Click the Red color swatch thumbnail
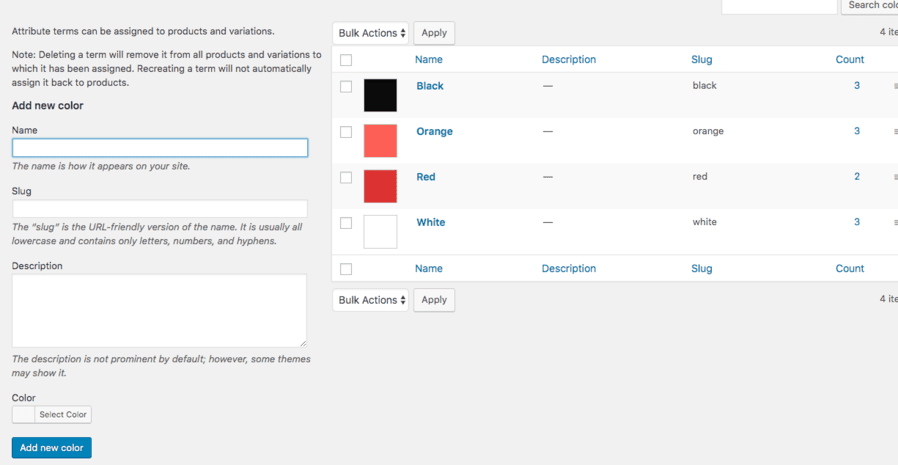Screen dimensions: 898x465 tap(380, 186)
